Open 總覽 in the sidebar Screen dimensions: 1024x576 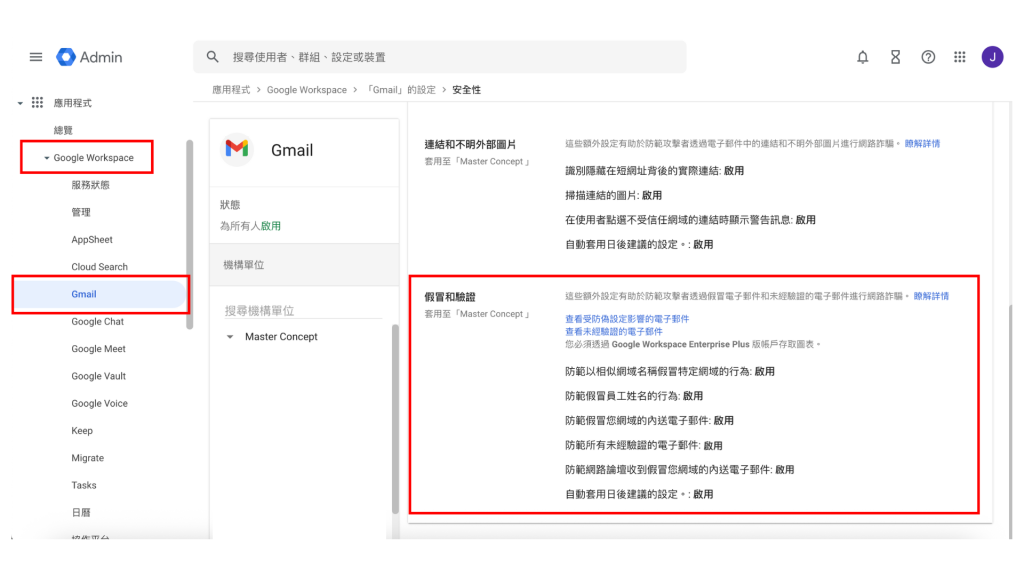[63, 131]
